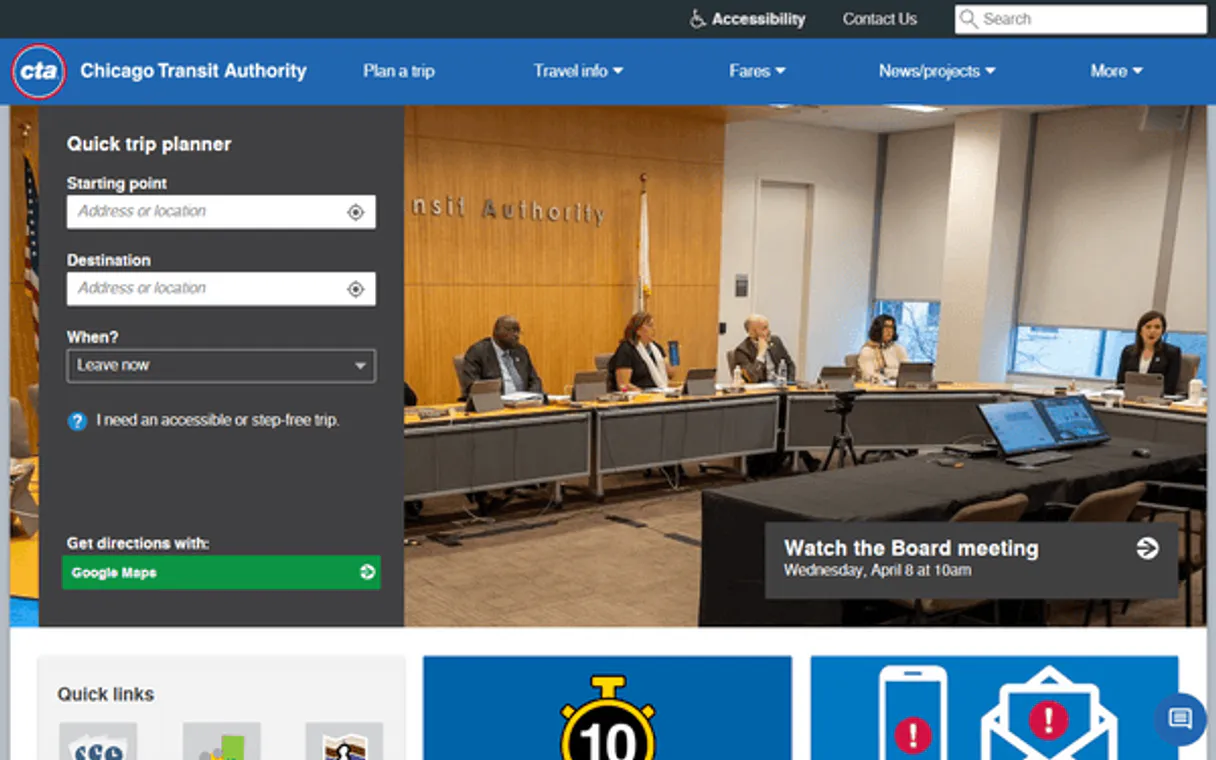The width and height of the screenshot is (1216, 760).
Task: Get directions with Google Maps button
Action: 221,572
